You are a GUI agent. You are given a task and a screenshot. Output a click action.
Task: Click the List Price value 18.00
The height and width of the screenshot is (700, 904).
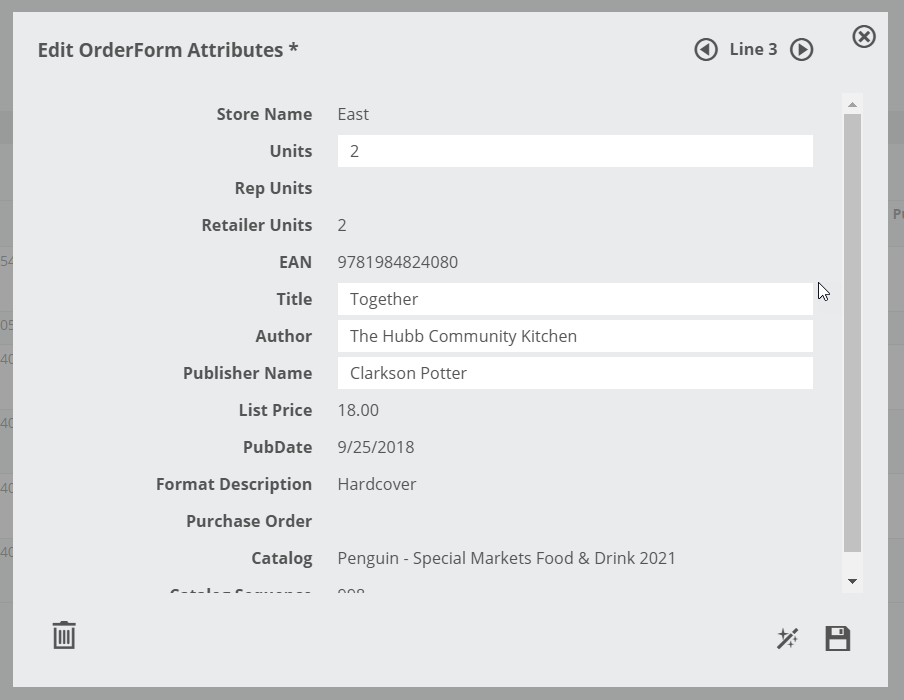(358, 410)
